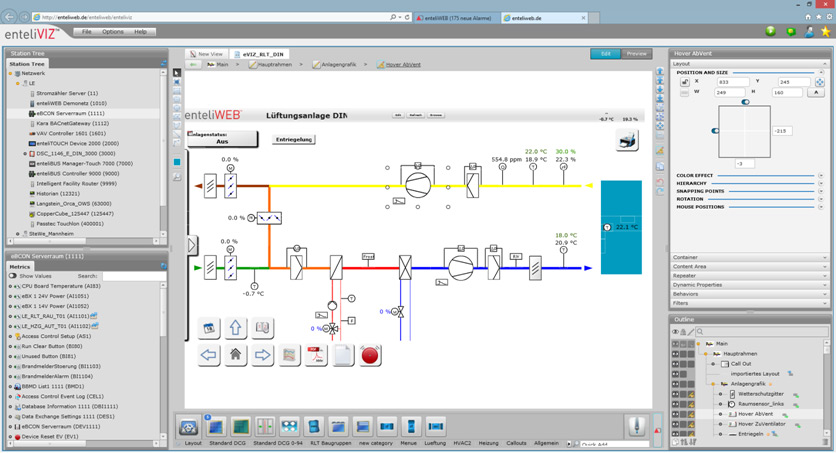Click the home button in the graphic
The height and width of the screenshot is (453, 836).
tap(235, 355)
